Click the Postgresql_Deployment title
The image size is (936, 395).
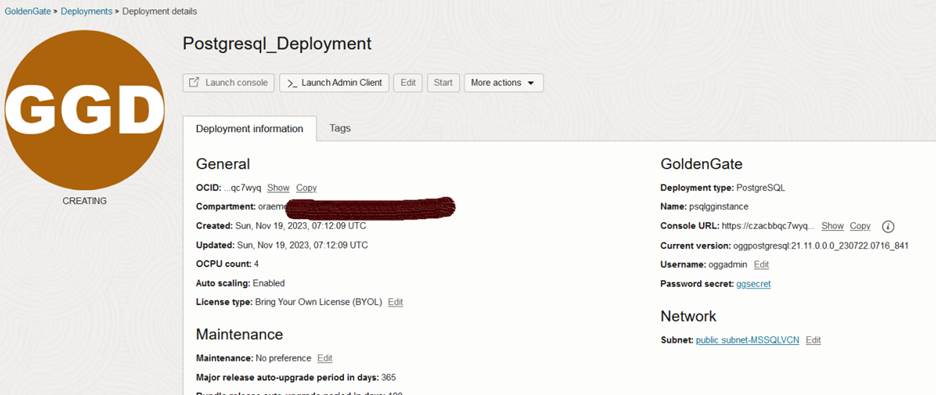(x=277, y=44)
